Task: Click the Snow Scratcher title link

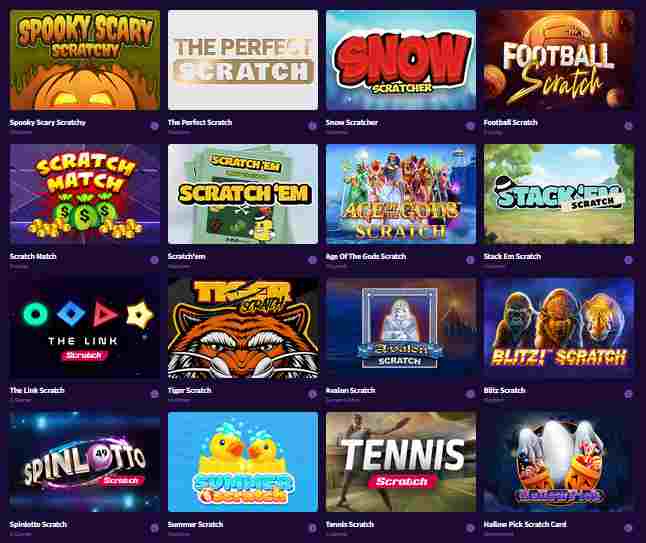Action: (351, 122)
